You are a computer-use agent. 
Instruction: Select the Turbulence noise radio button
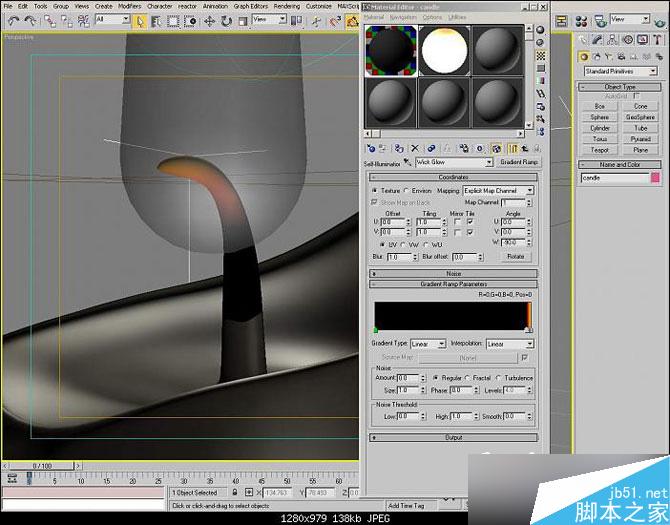click(500, 378)
